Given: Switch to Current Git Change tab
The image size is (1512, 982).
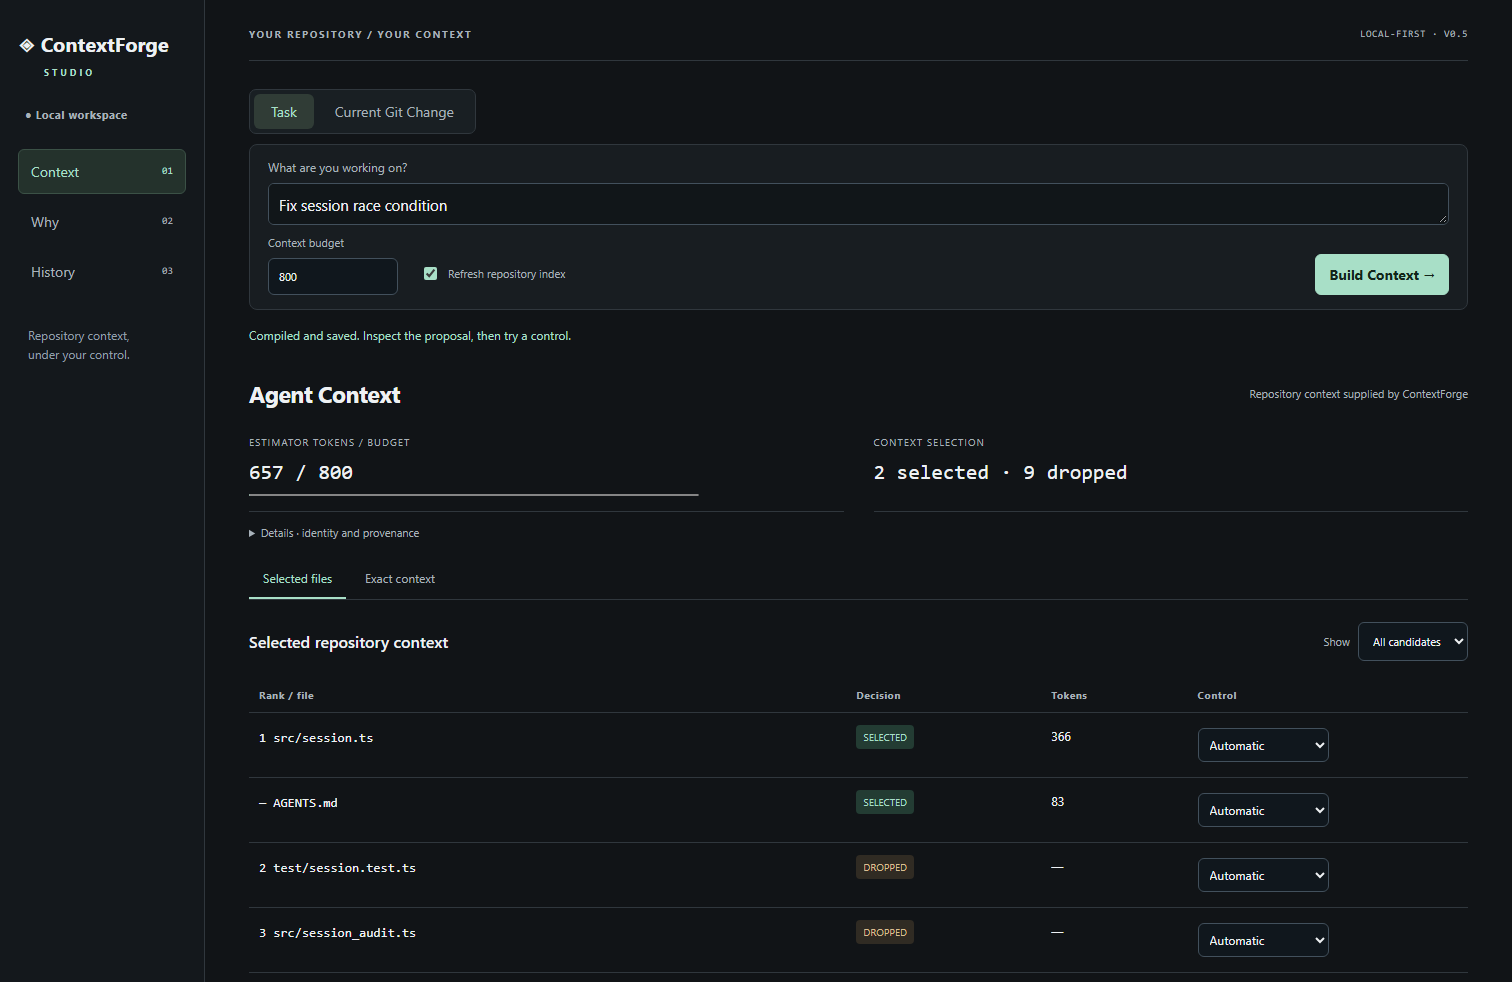Looking at the screenshot, I should click(x=394, y=112).
